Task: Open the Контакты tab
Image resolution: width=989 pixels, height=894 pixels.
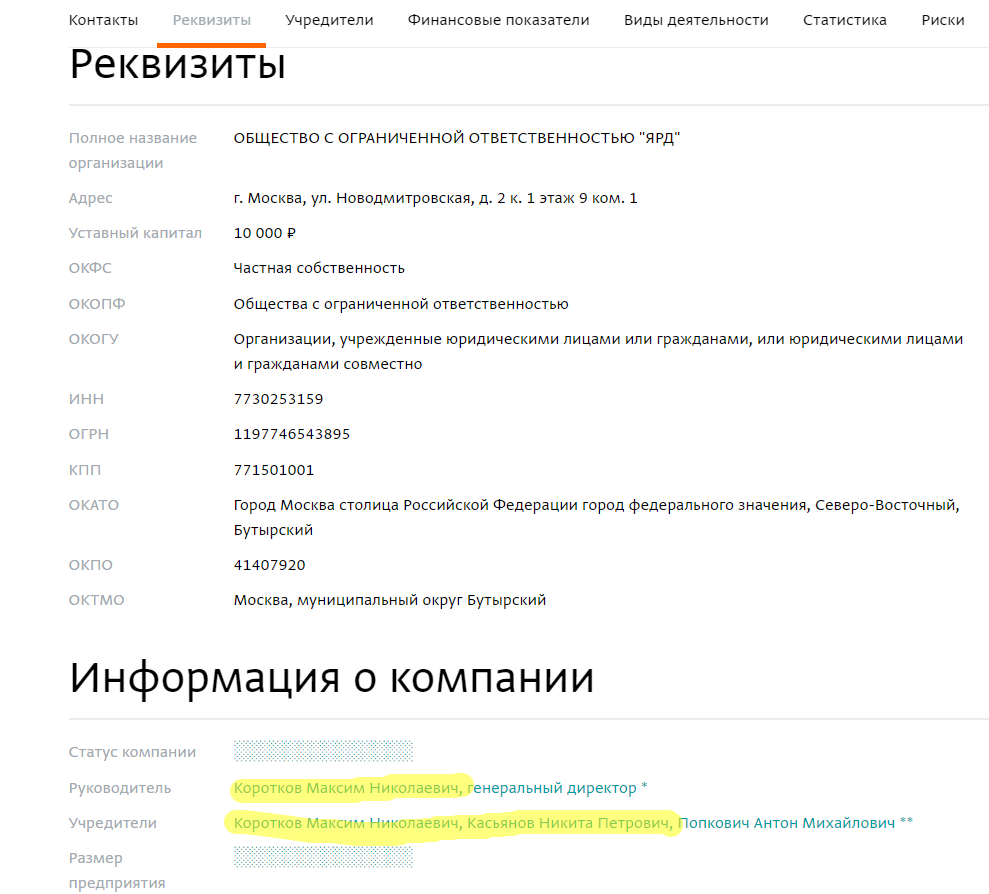Action: 103,20
